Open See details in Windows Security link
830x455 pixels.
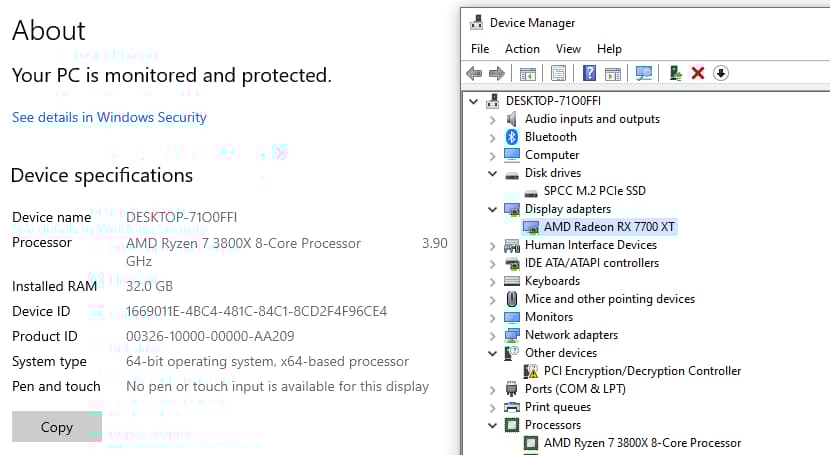click(109, 117)
